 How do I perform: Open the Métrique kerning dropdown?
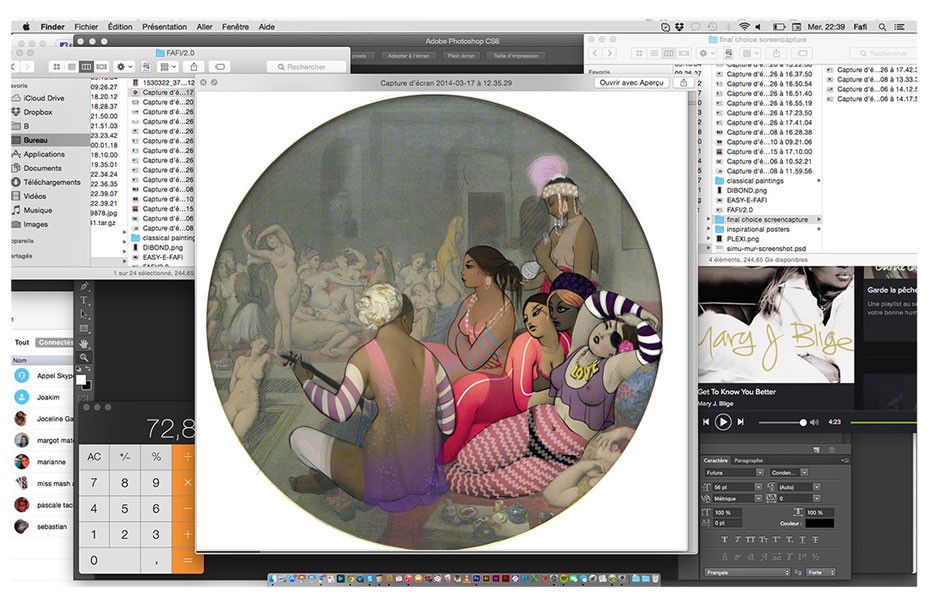(x=759, y=499)
